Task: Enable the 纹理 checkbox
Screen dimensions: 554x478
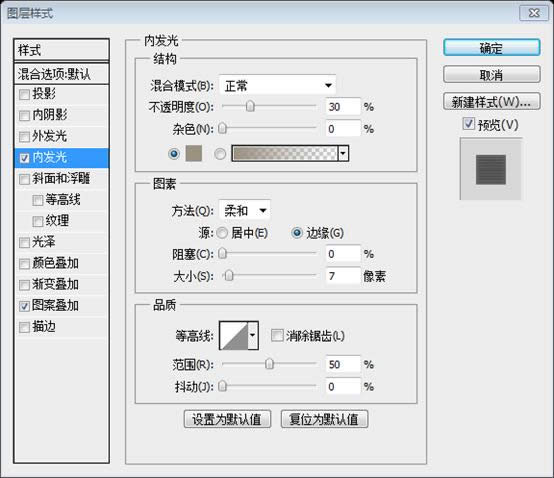Action: tap(37, 222)
